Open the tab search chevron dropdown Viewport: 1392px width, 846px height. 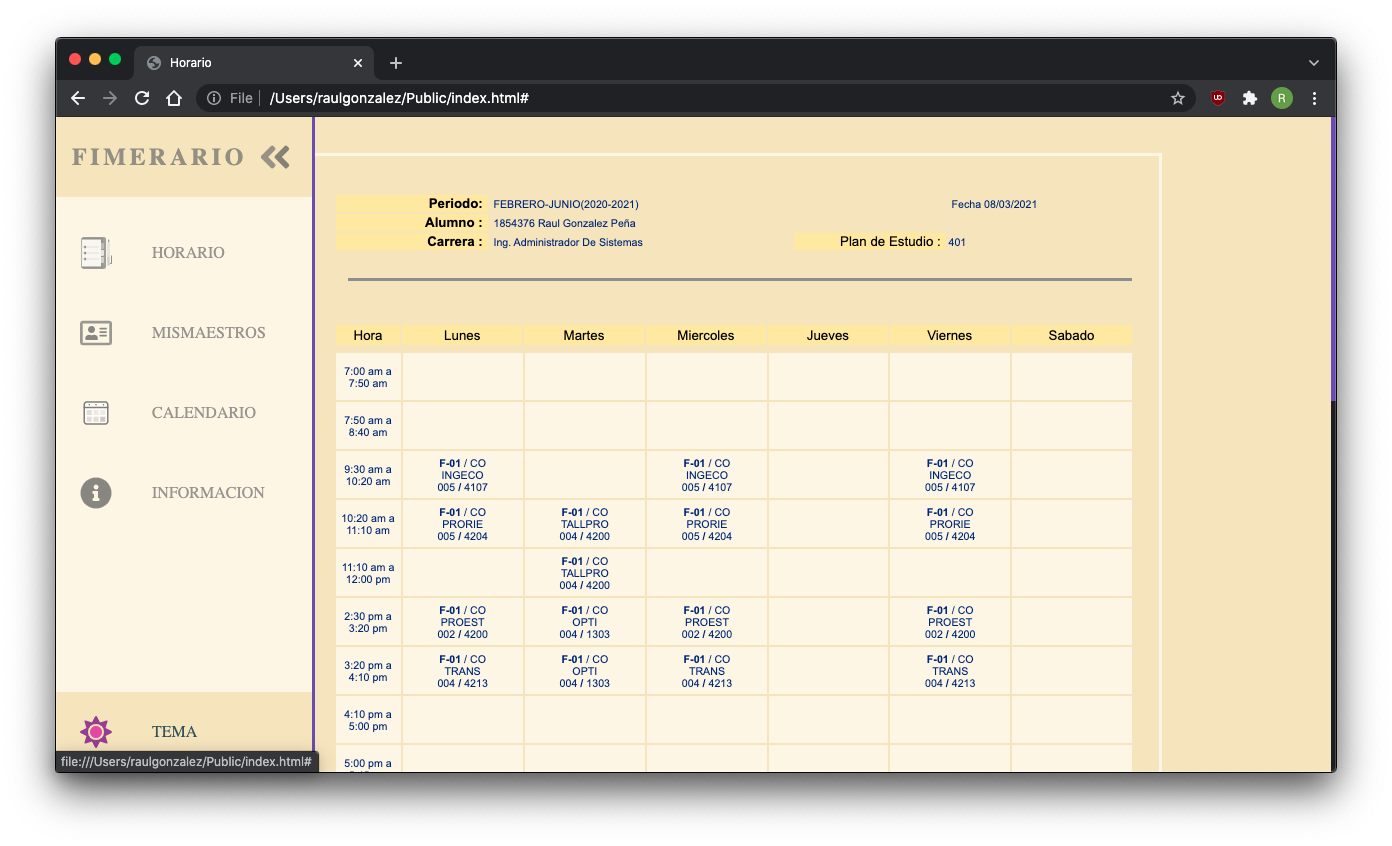pyautogui.click(x=1314, y=63)
